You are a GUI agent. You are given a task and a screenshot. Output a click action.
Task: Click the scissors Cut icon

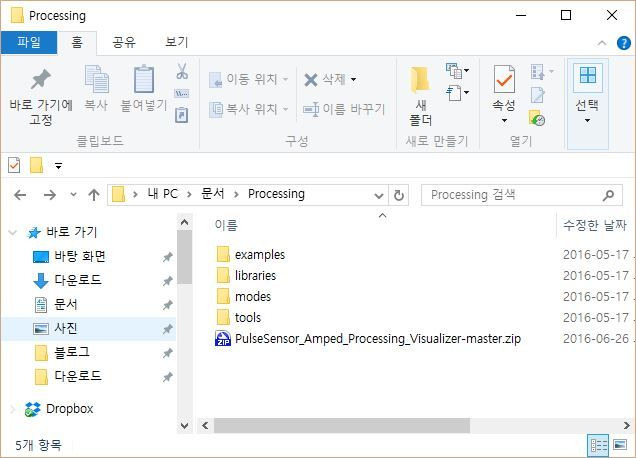[182, 71]
